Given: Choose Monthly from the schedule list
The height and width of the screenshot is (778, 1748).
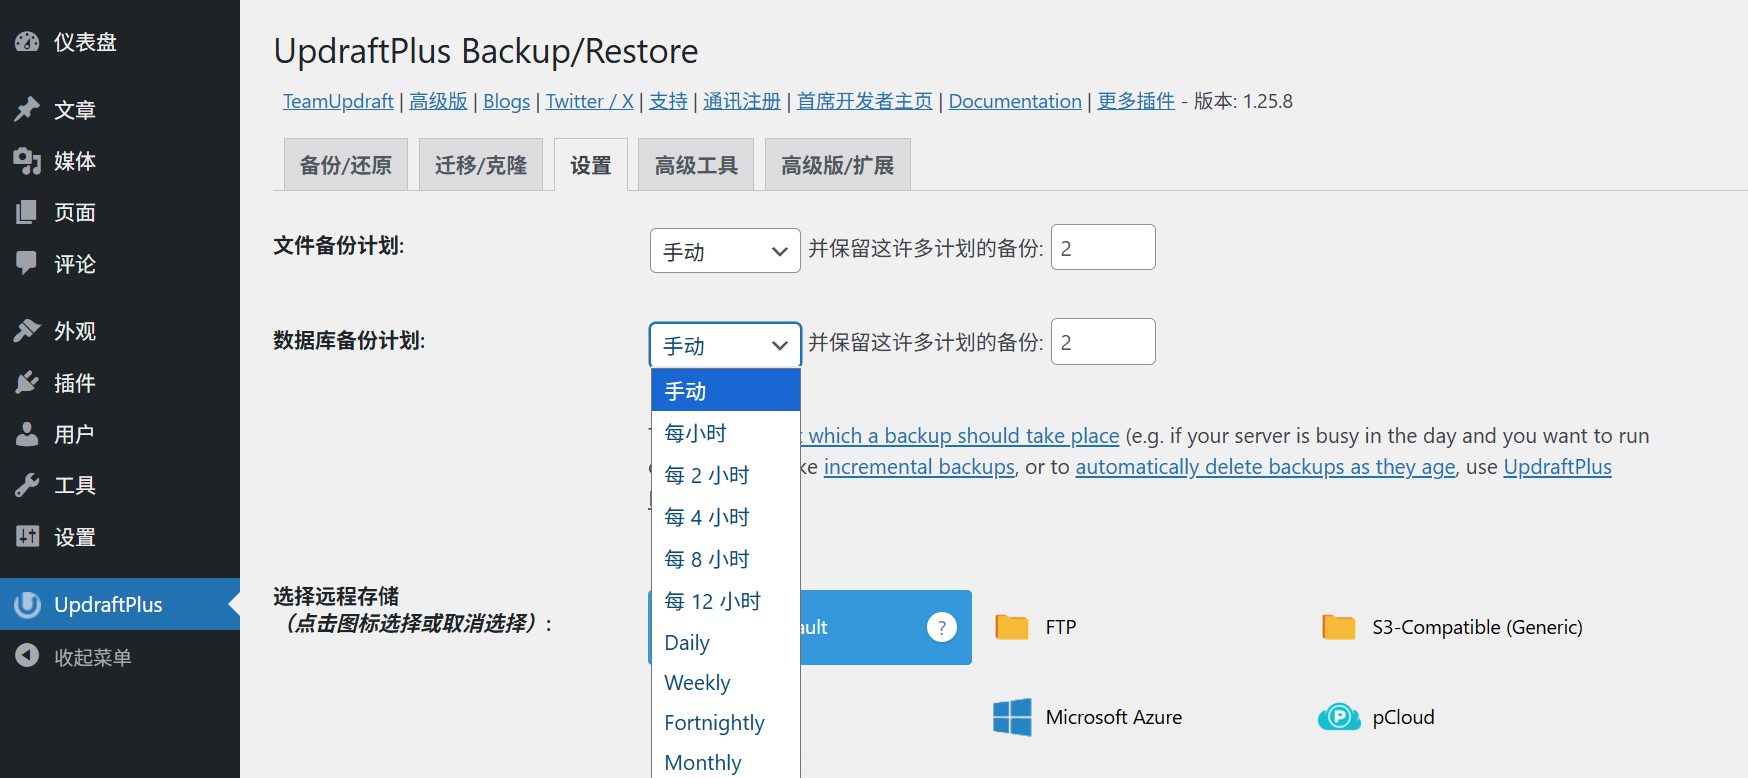Looking at the screenshot, I should [725, 762].
